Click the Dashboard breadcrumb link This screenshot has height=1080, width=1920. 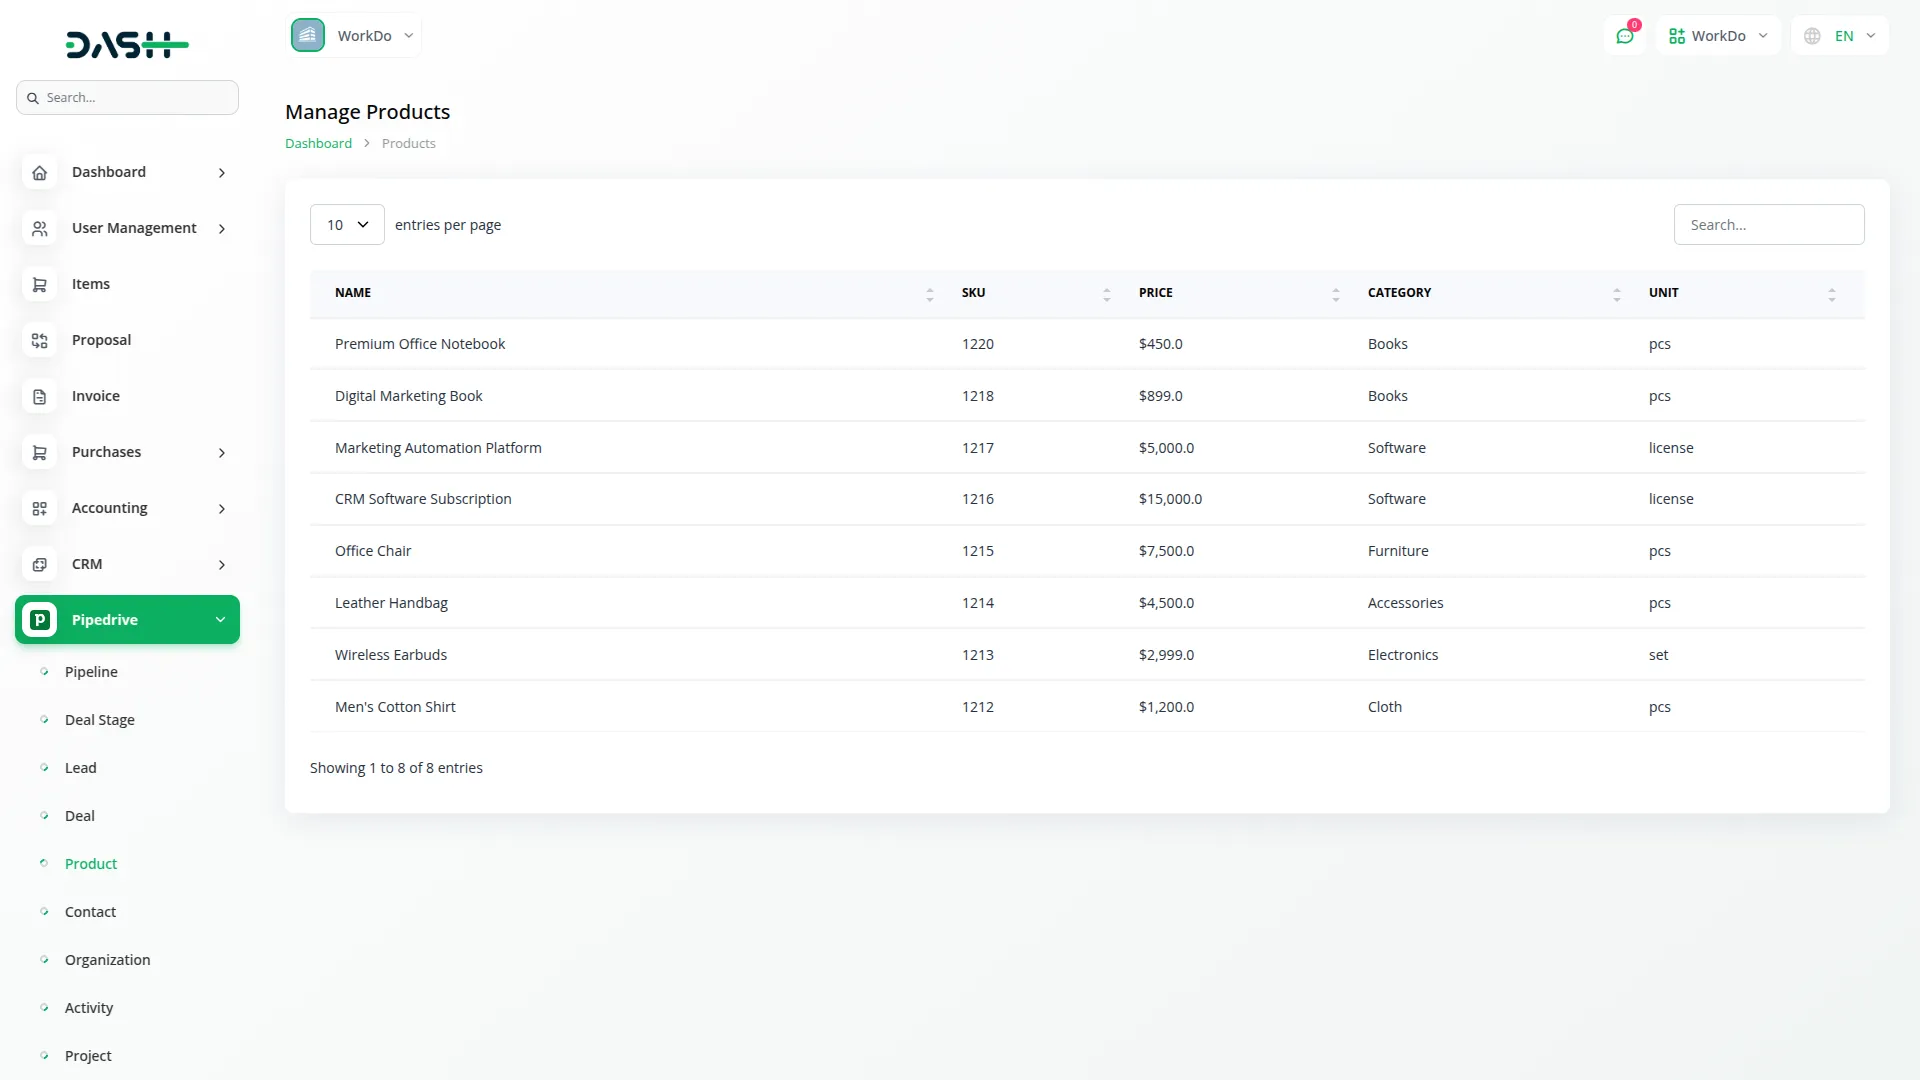318,143
